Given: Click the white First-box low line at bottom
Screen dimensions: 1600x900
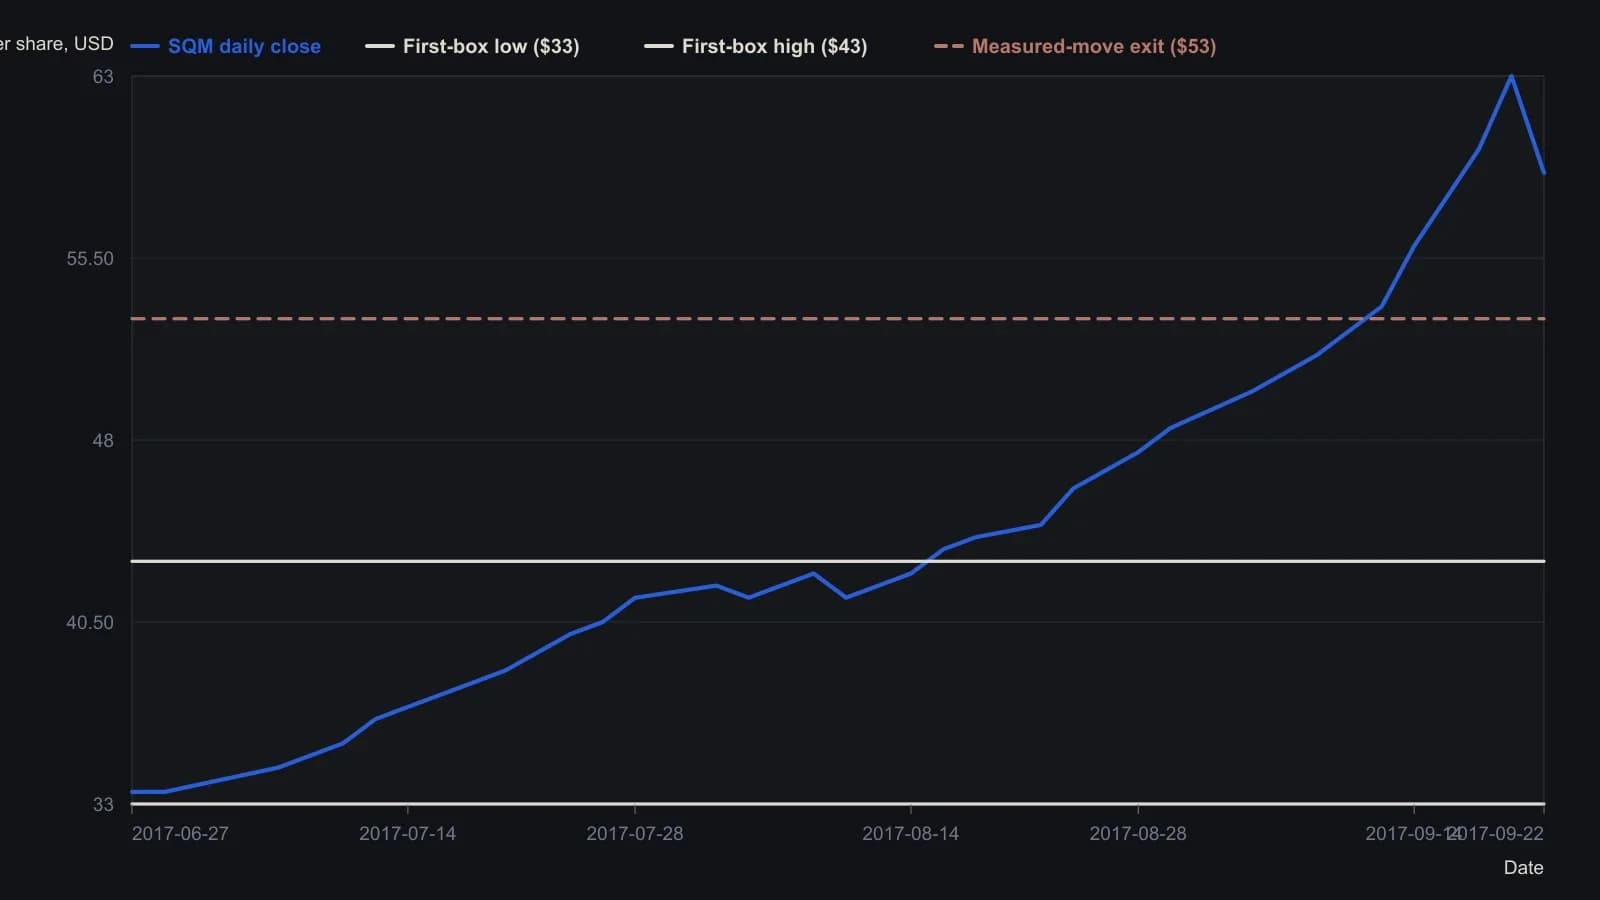Looking at the screenshot, I should [x=838, y=803].
